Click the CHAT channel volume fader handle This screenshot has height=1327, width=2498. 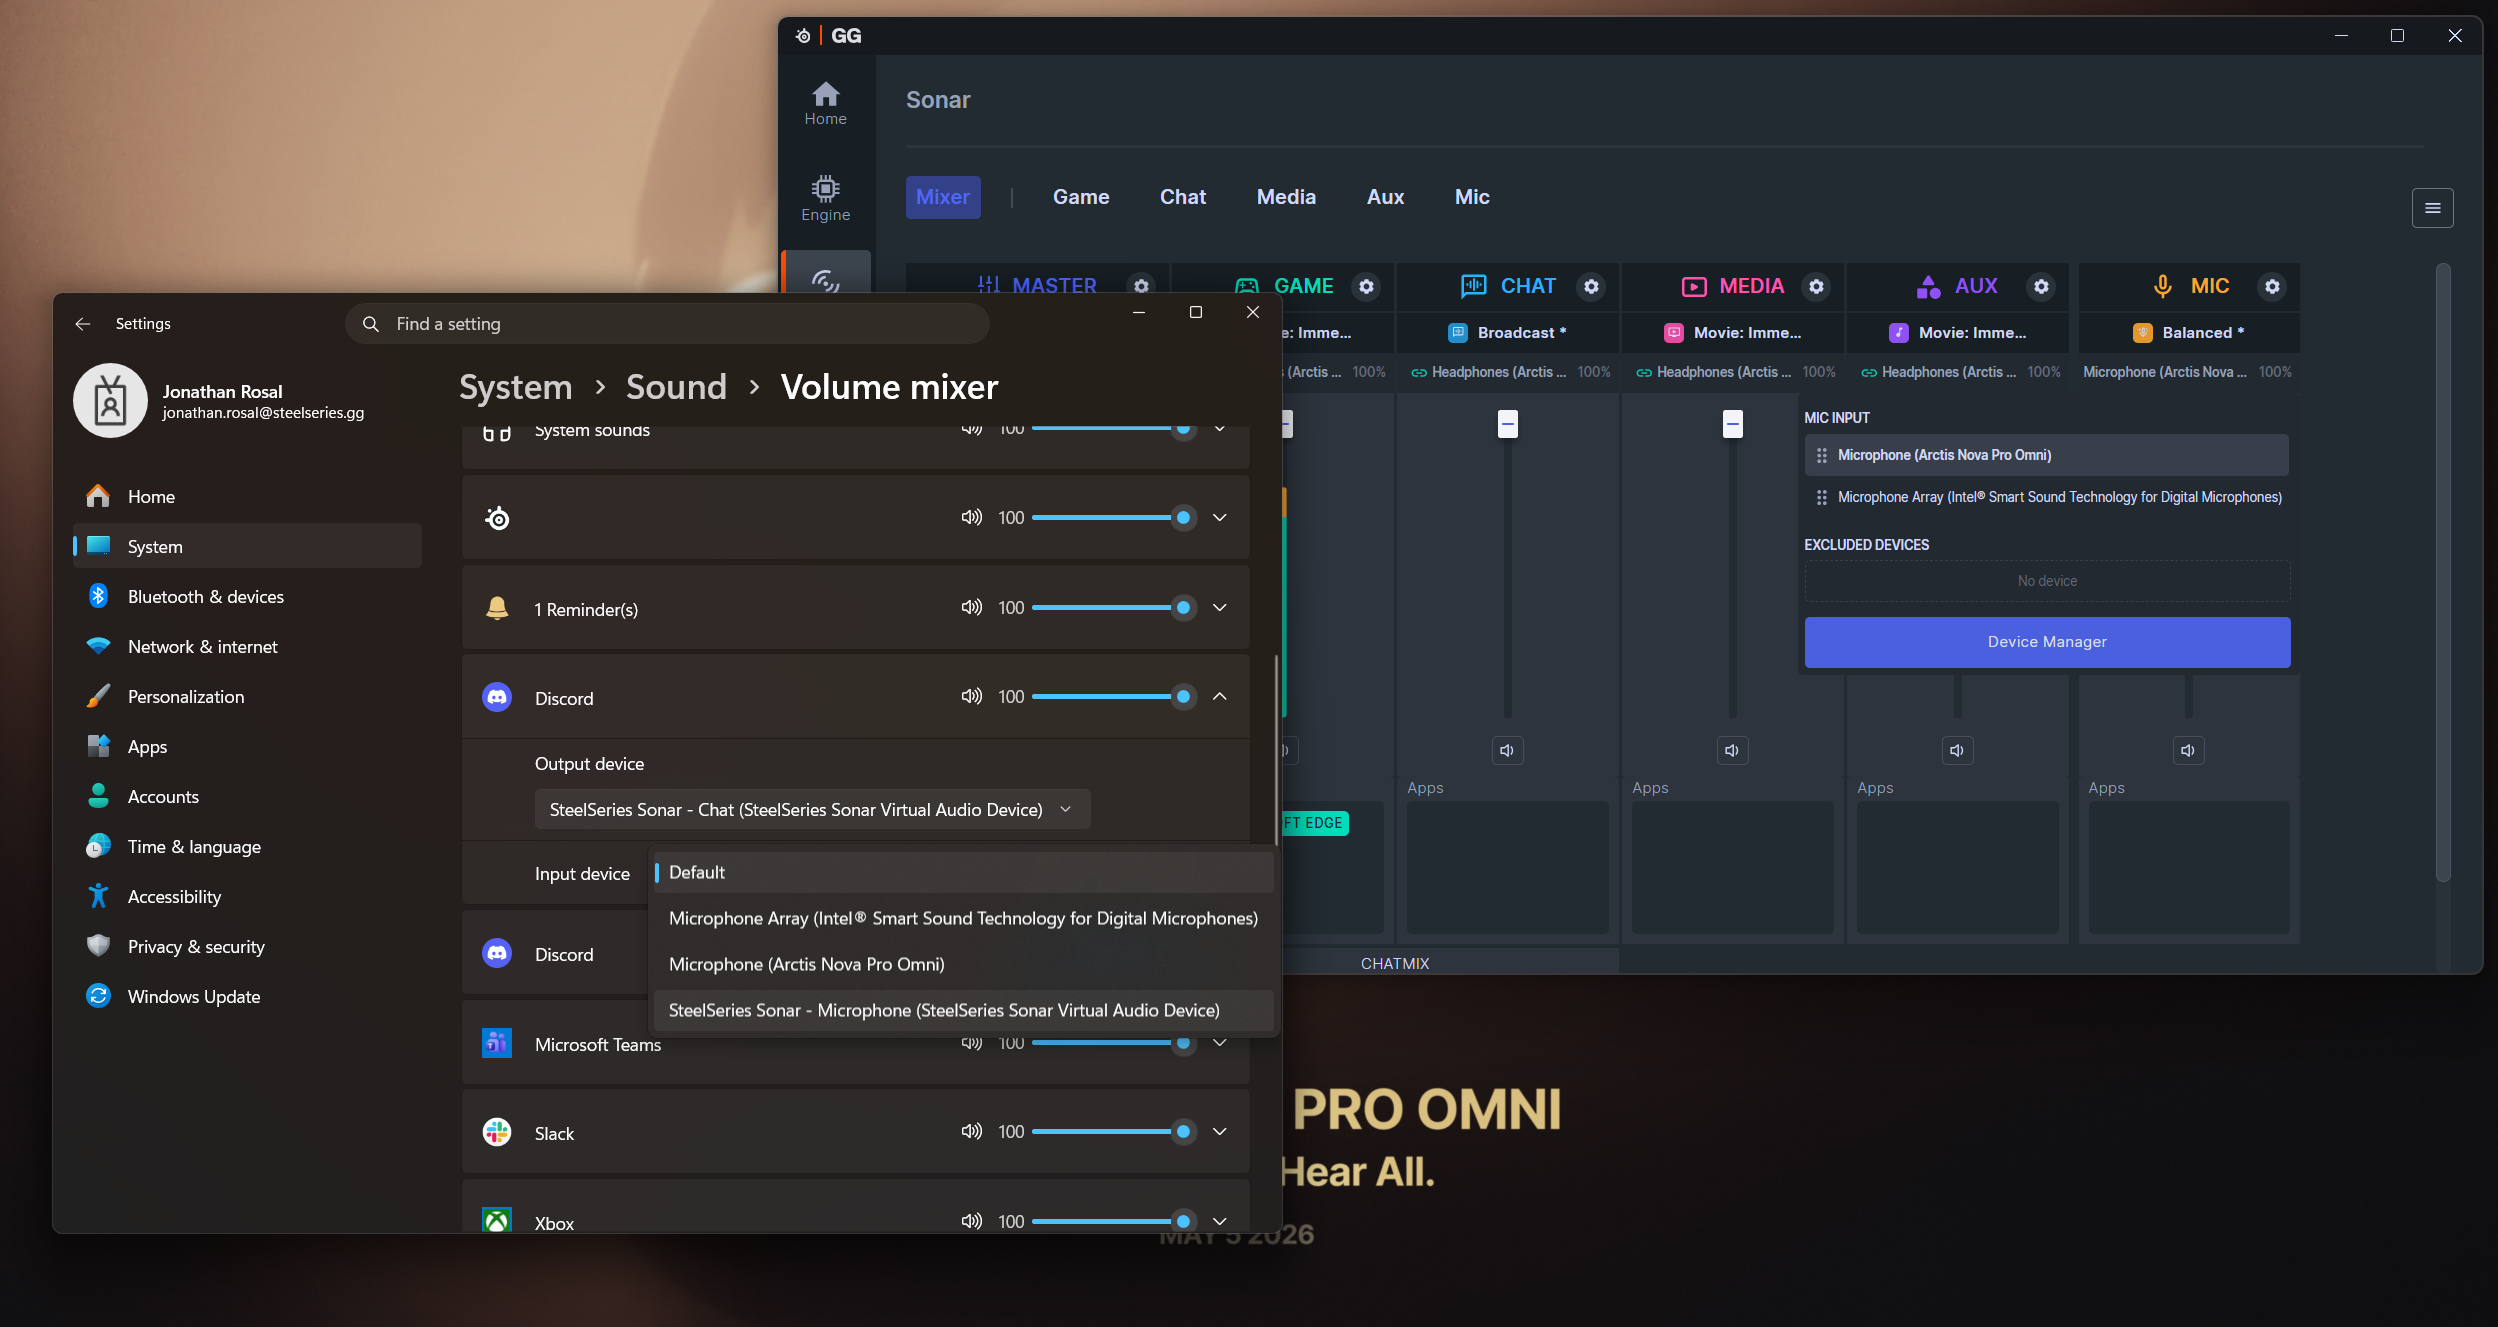[x=1507, y=424]
